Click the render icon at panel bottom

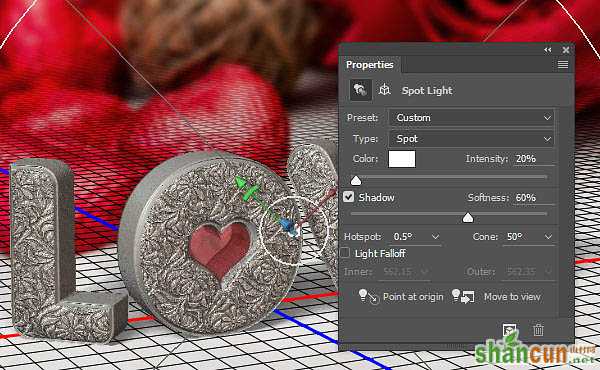pyautogui.click(x=509, y=330)
